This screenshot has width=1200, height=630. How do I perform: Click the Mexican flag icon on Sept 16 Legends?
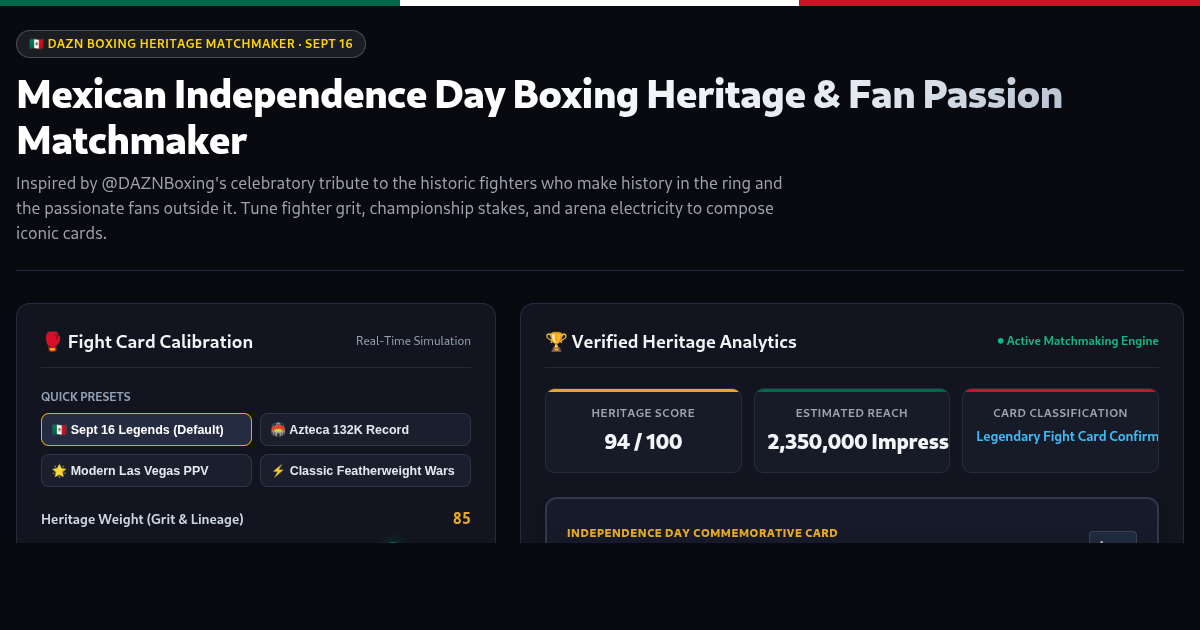(x=59, y=430)
